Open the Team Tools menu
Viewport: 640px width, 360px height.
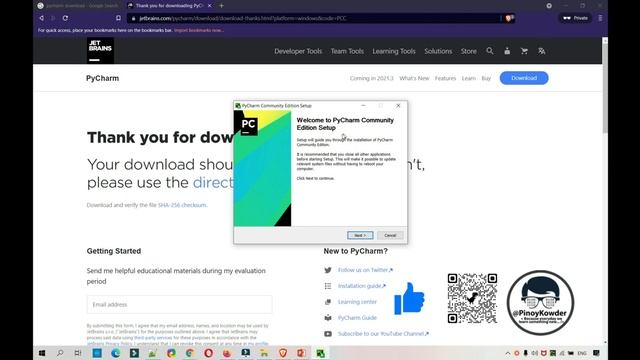[x=347, y=51]
